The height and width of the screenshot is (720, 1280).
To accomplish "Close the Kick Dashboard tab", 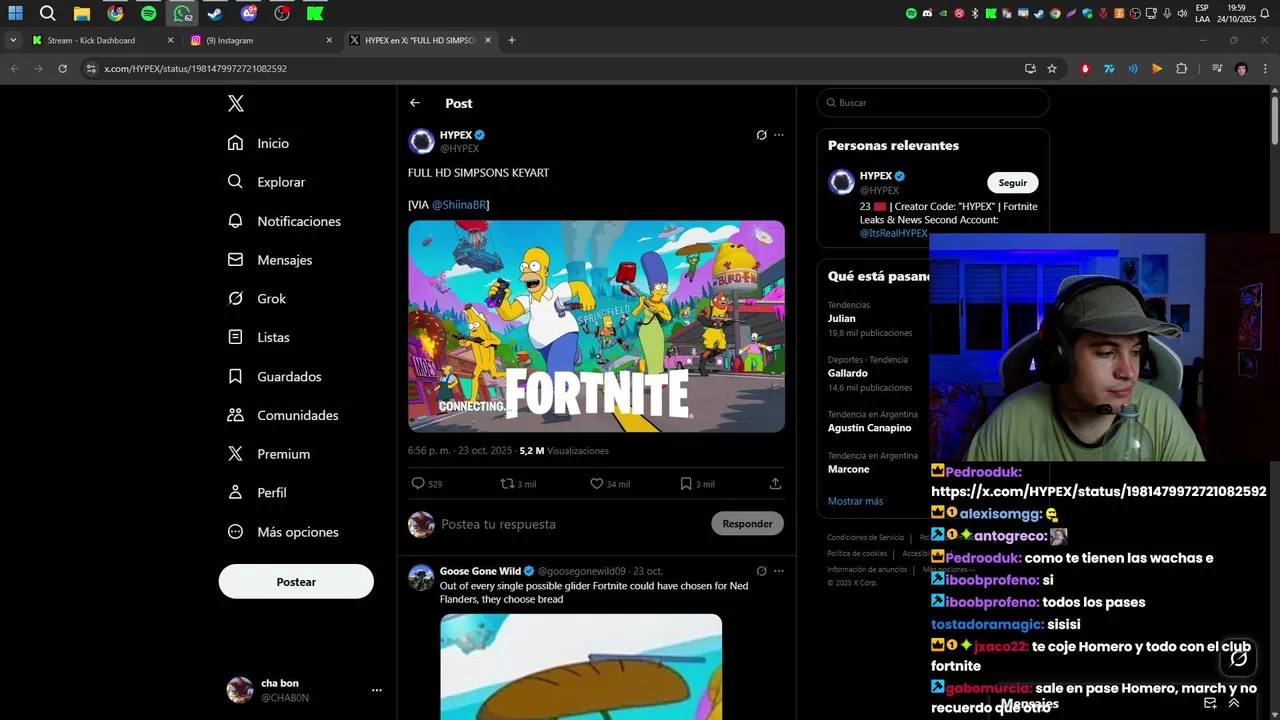I will [170, 41].
